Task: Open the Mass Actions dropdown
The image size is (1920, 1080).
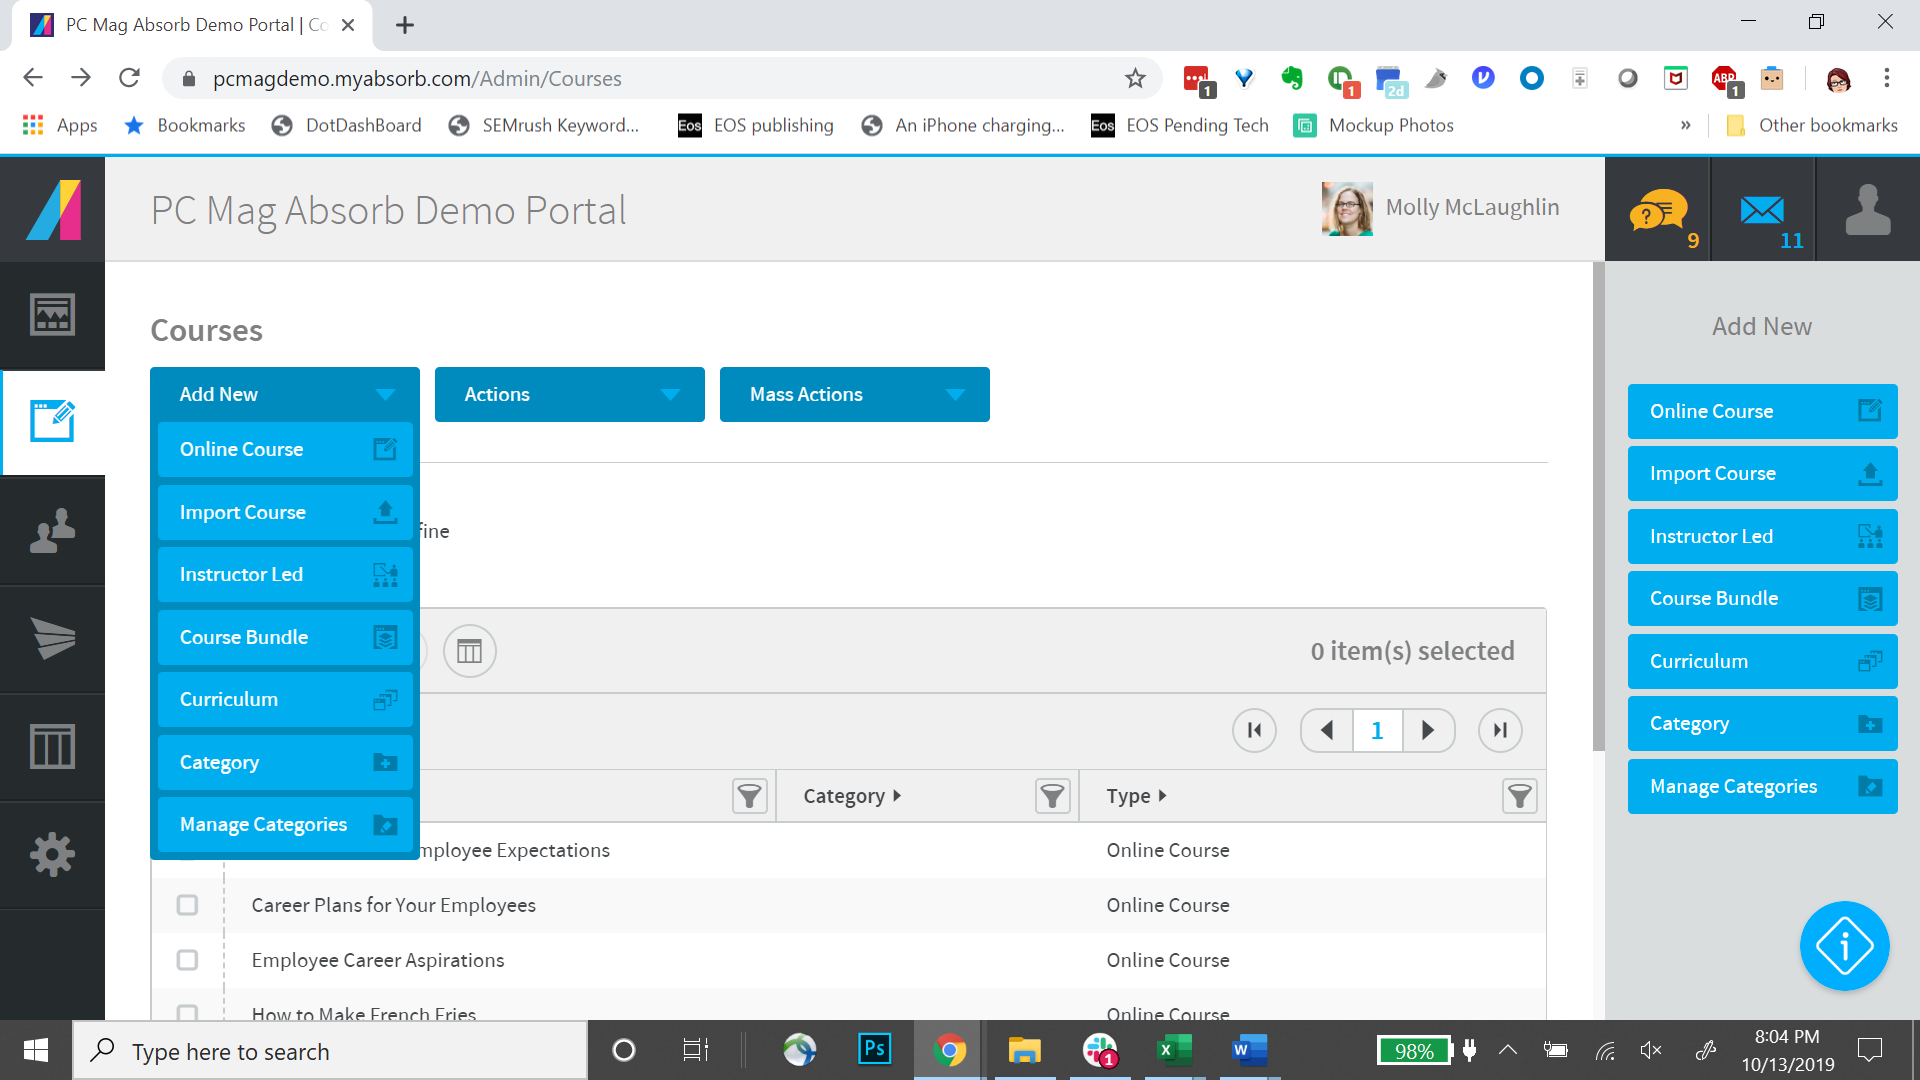Action: pos(854,394)
